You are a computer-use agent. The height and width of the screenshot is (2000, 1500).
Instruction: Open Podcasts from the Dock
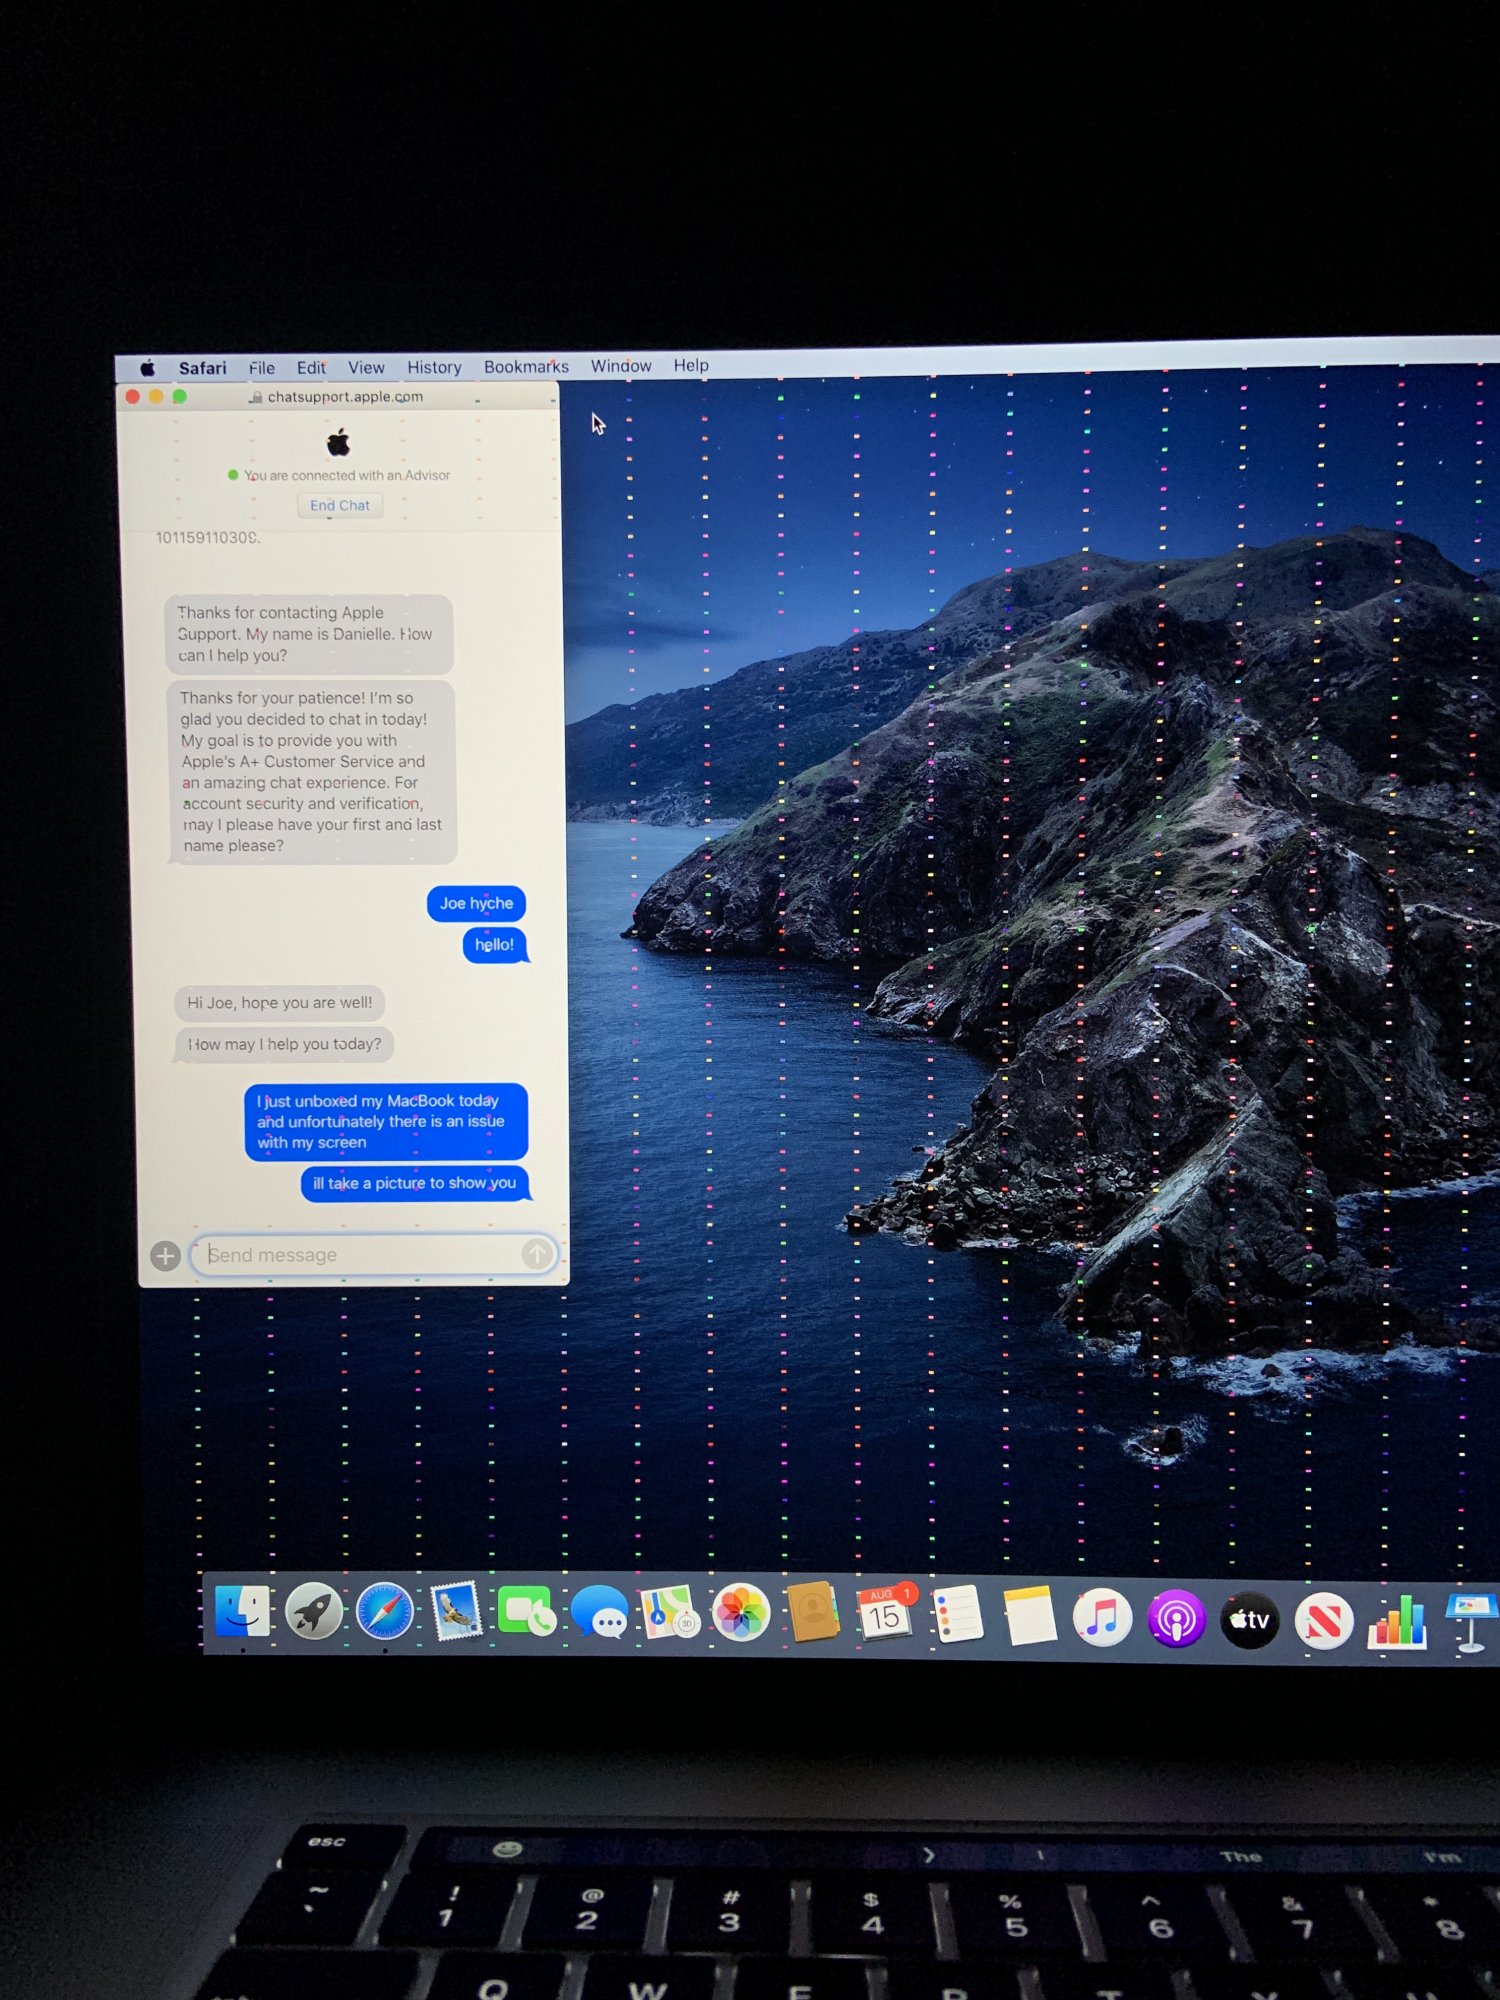tap(1177, 1619)
